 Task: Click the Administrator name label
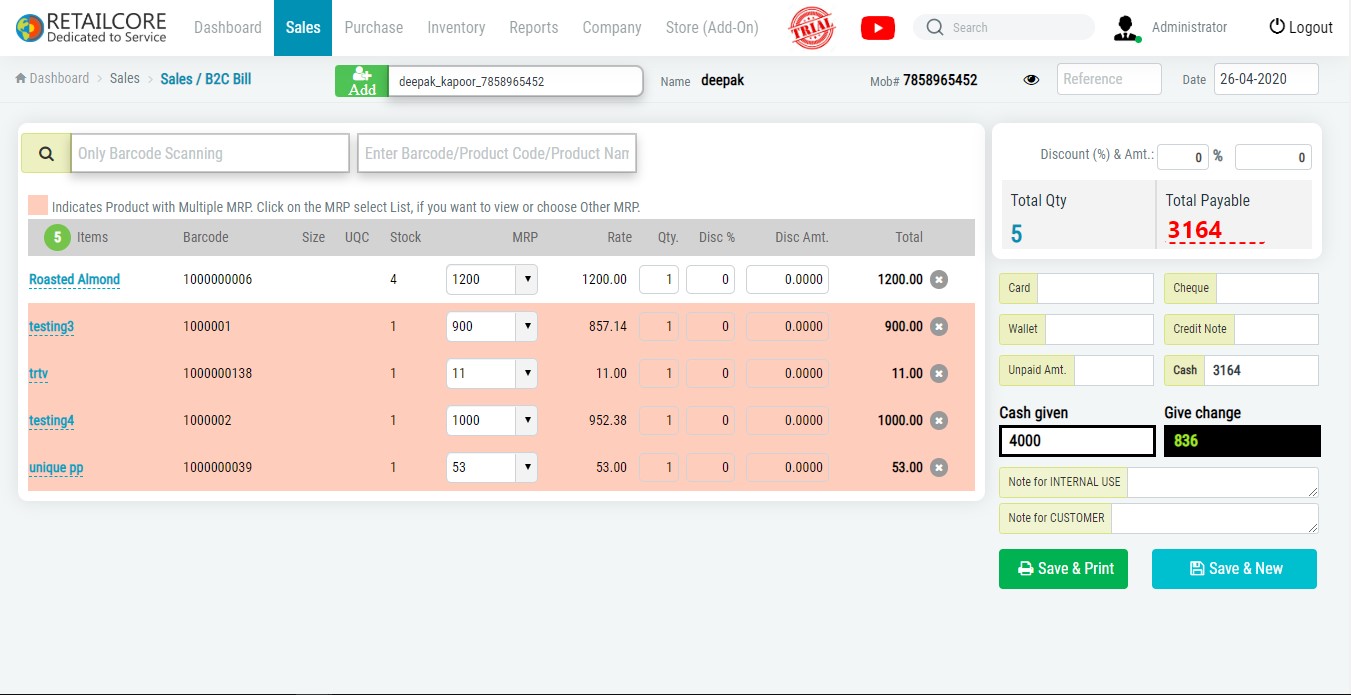point(1189,27)
